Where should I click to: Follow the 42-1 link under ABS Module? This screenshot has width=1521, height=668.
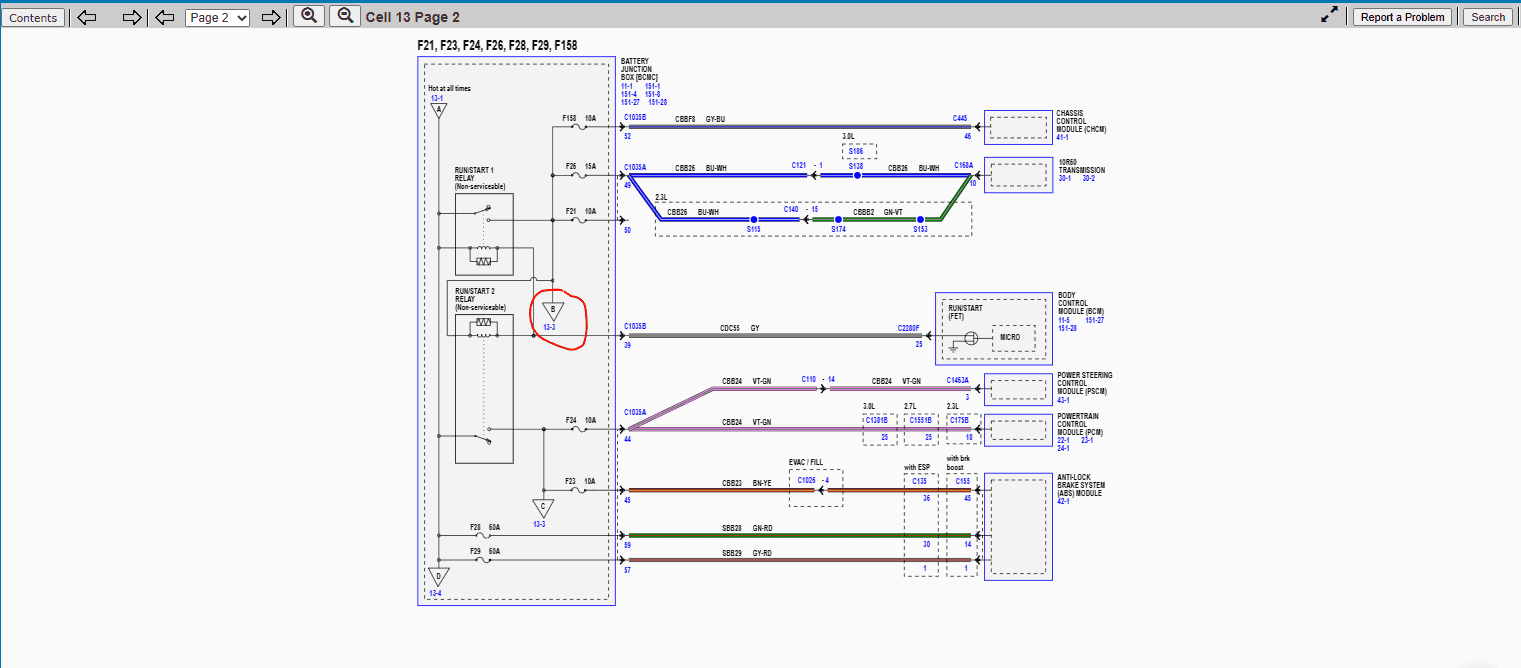(1065, 502)
